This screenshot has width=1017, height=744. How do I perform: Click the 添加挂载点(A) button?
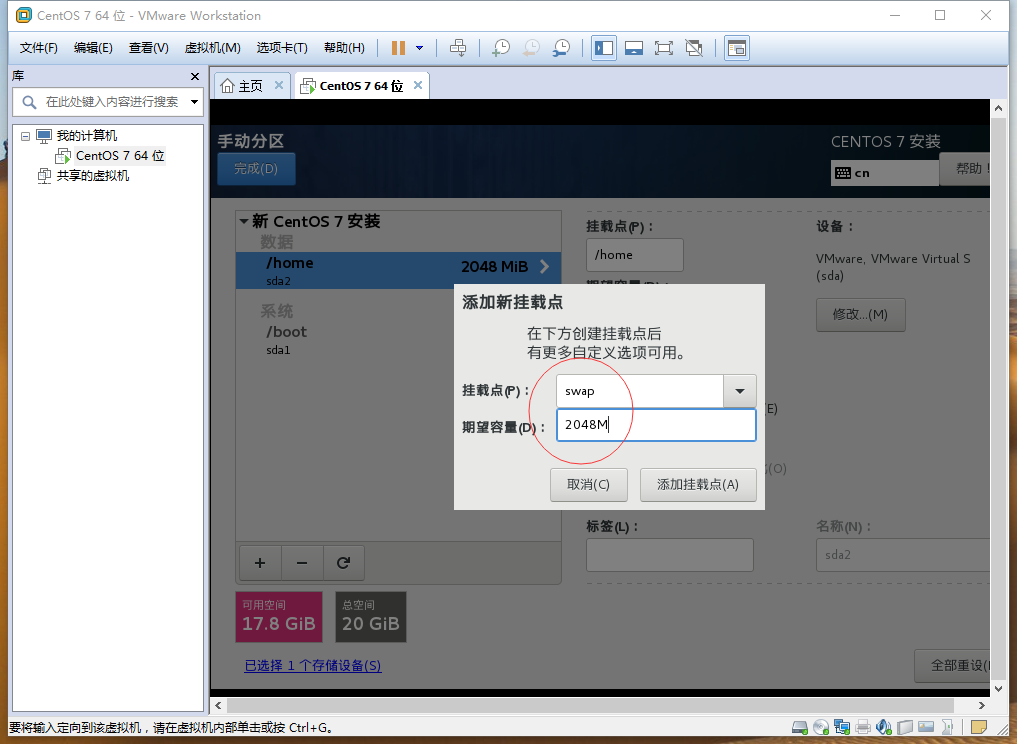click(x=698, y=485)
